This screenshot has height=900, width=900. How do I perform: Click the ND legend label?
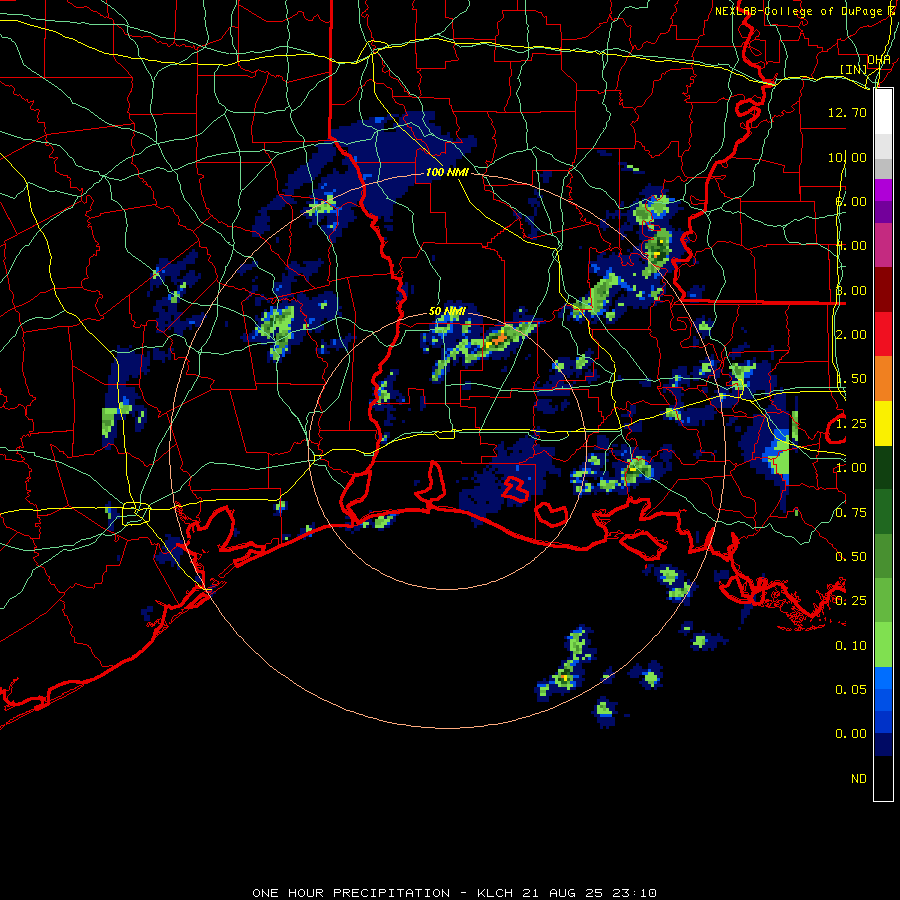pos(859,779)
